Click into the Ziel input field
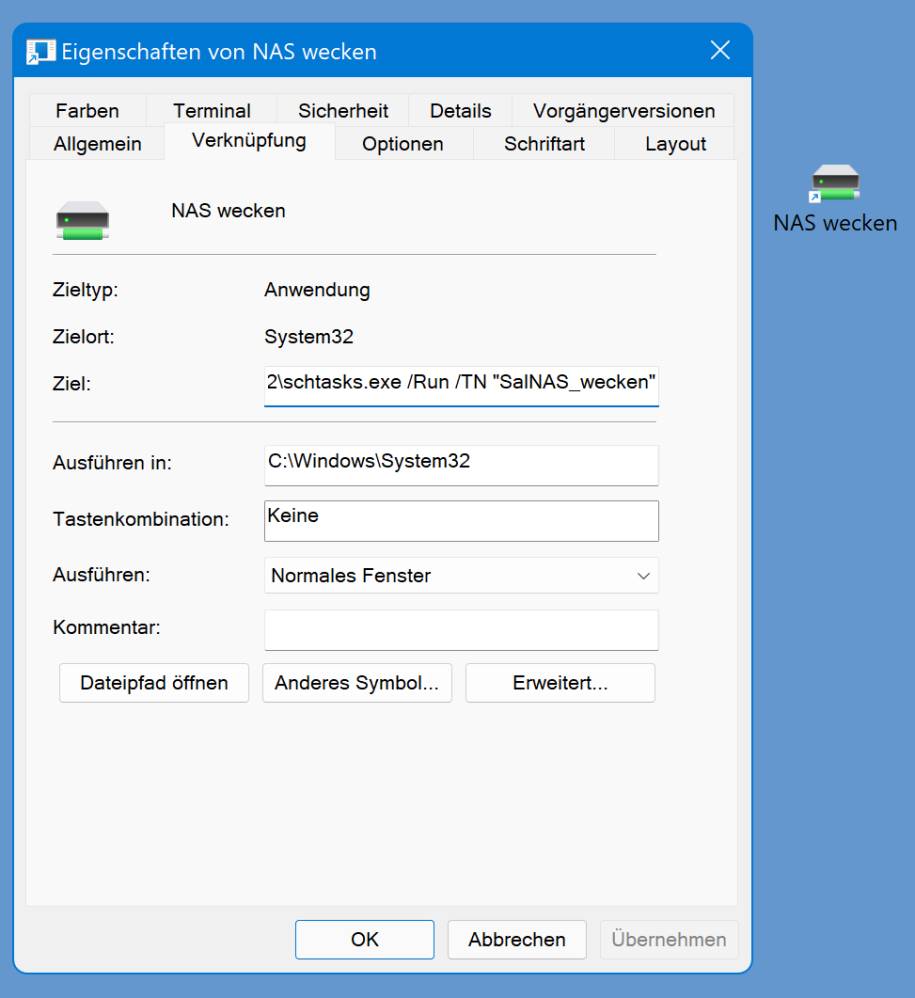 [461, 386]
